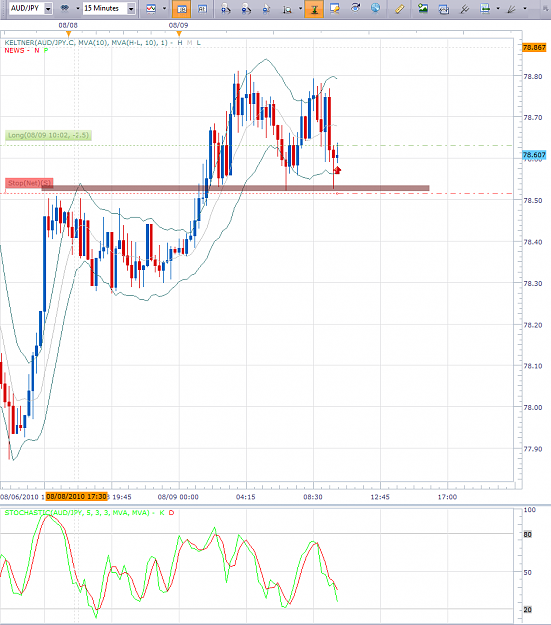Image resolution: width=551 pixels, height=625 pixels.
Task: Click the stochastic 20 level label
Action: tap(527, 609)
